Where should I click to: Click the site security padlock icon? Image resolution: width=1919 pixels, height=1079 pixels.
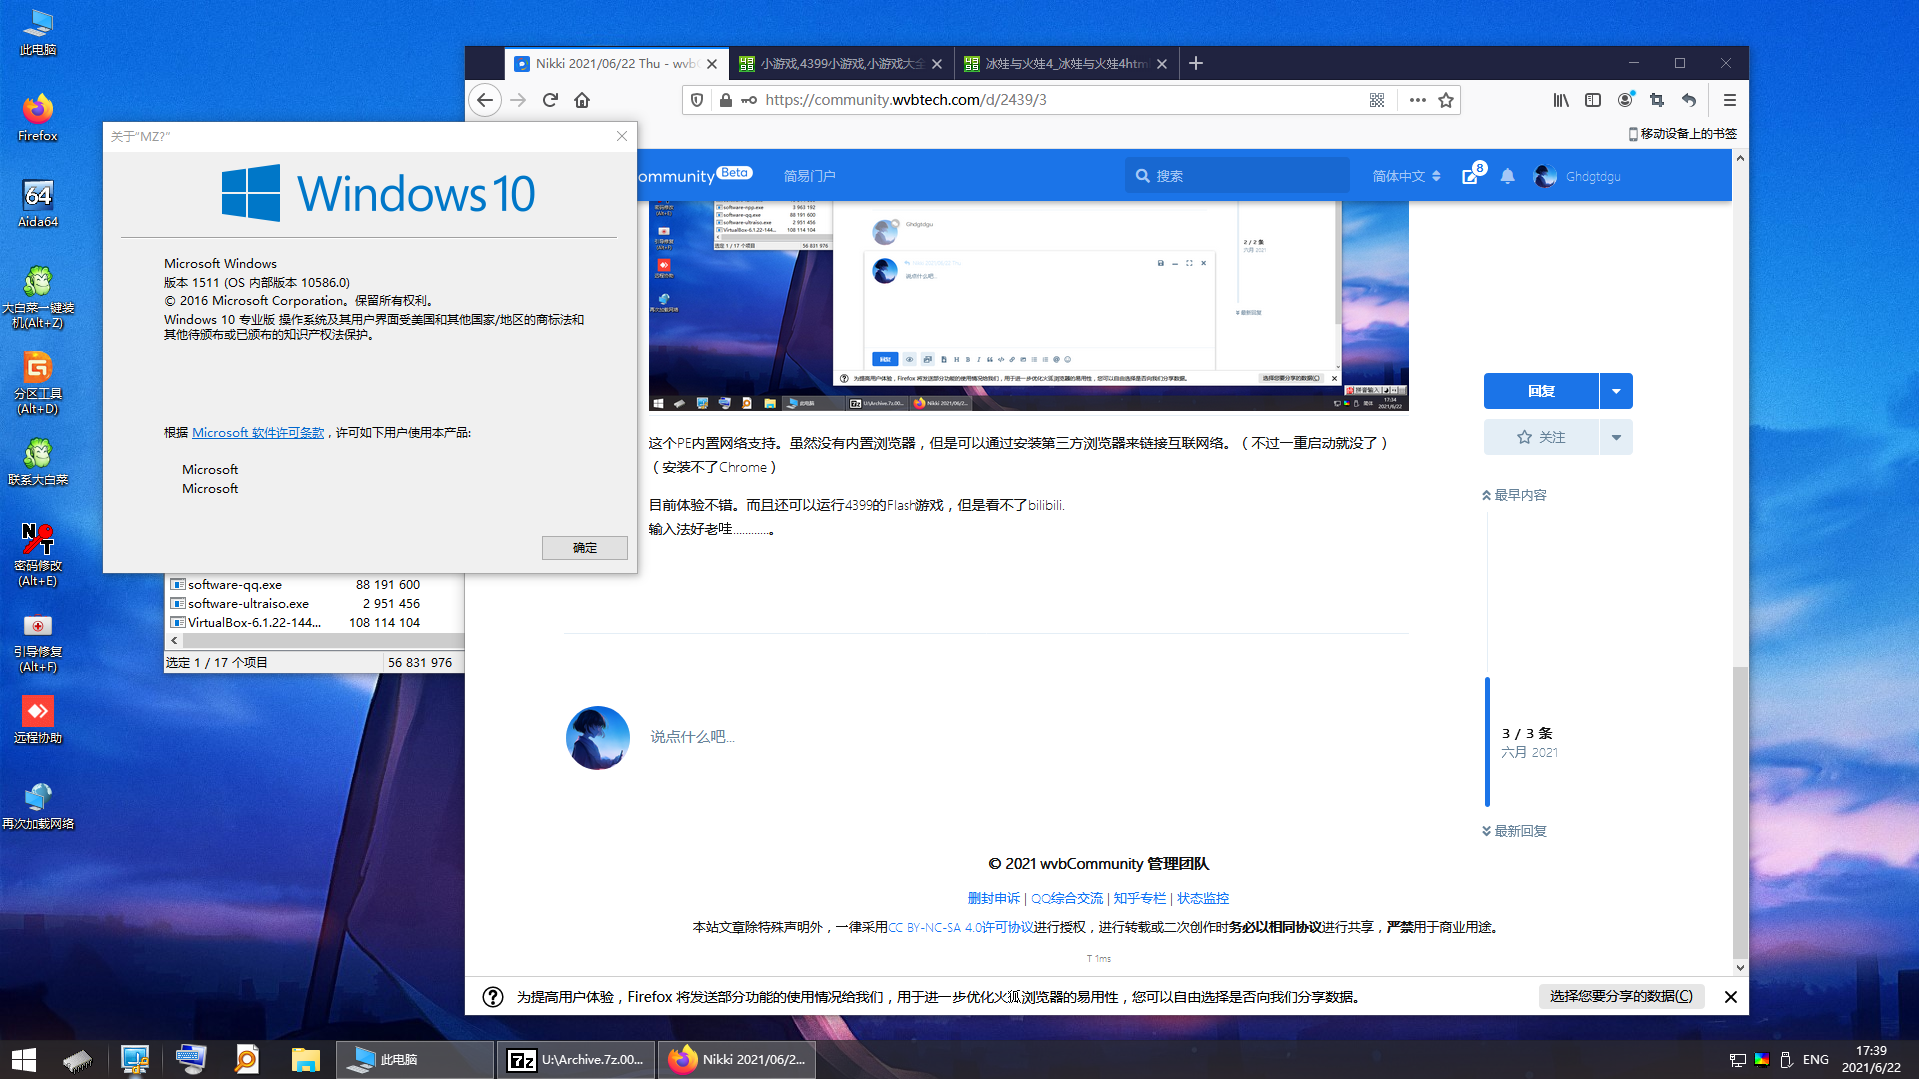725,100
